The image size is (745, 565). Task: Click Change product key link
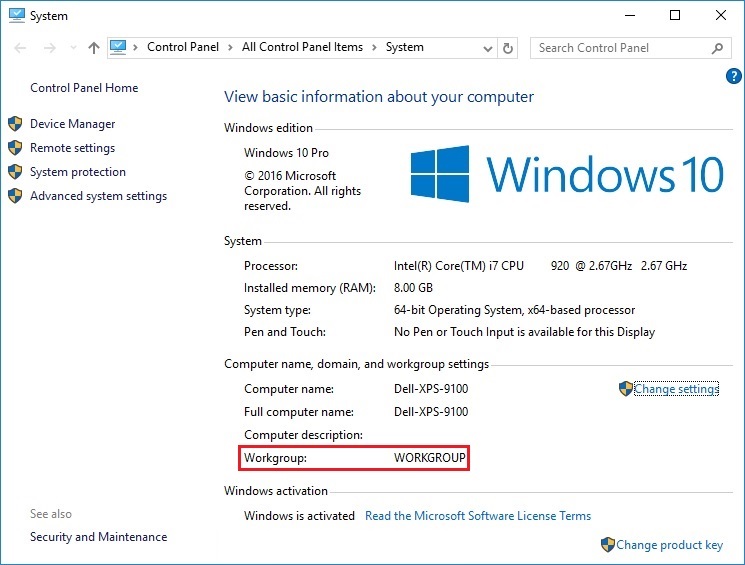(x=669, y=545)
